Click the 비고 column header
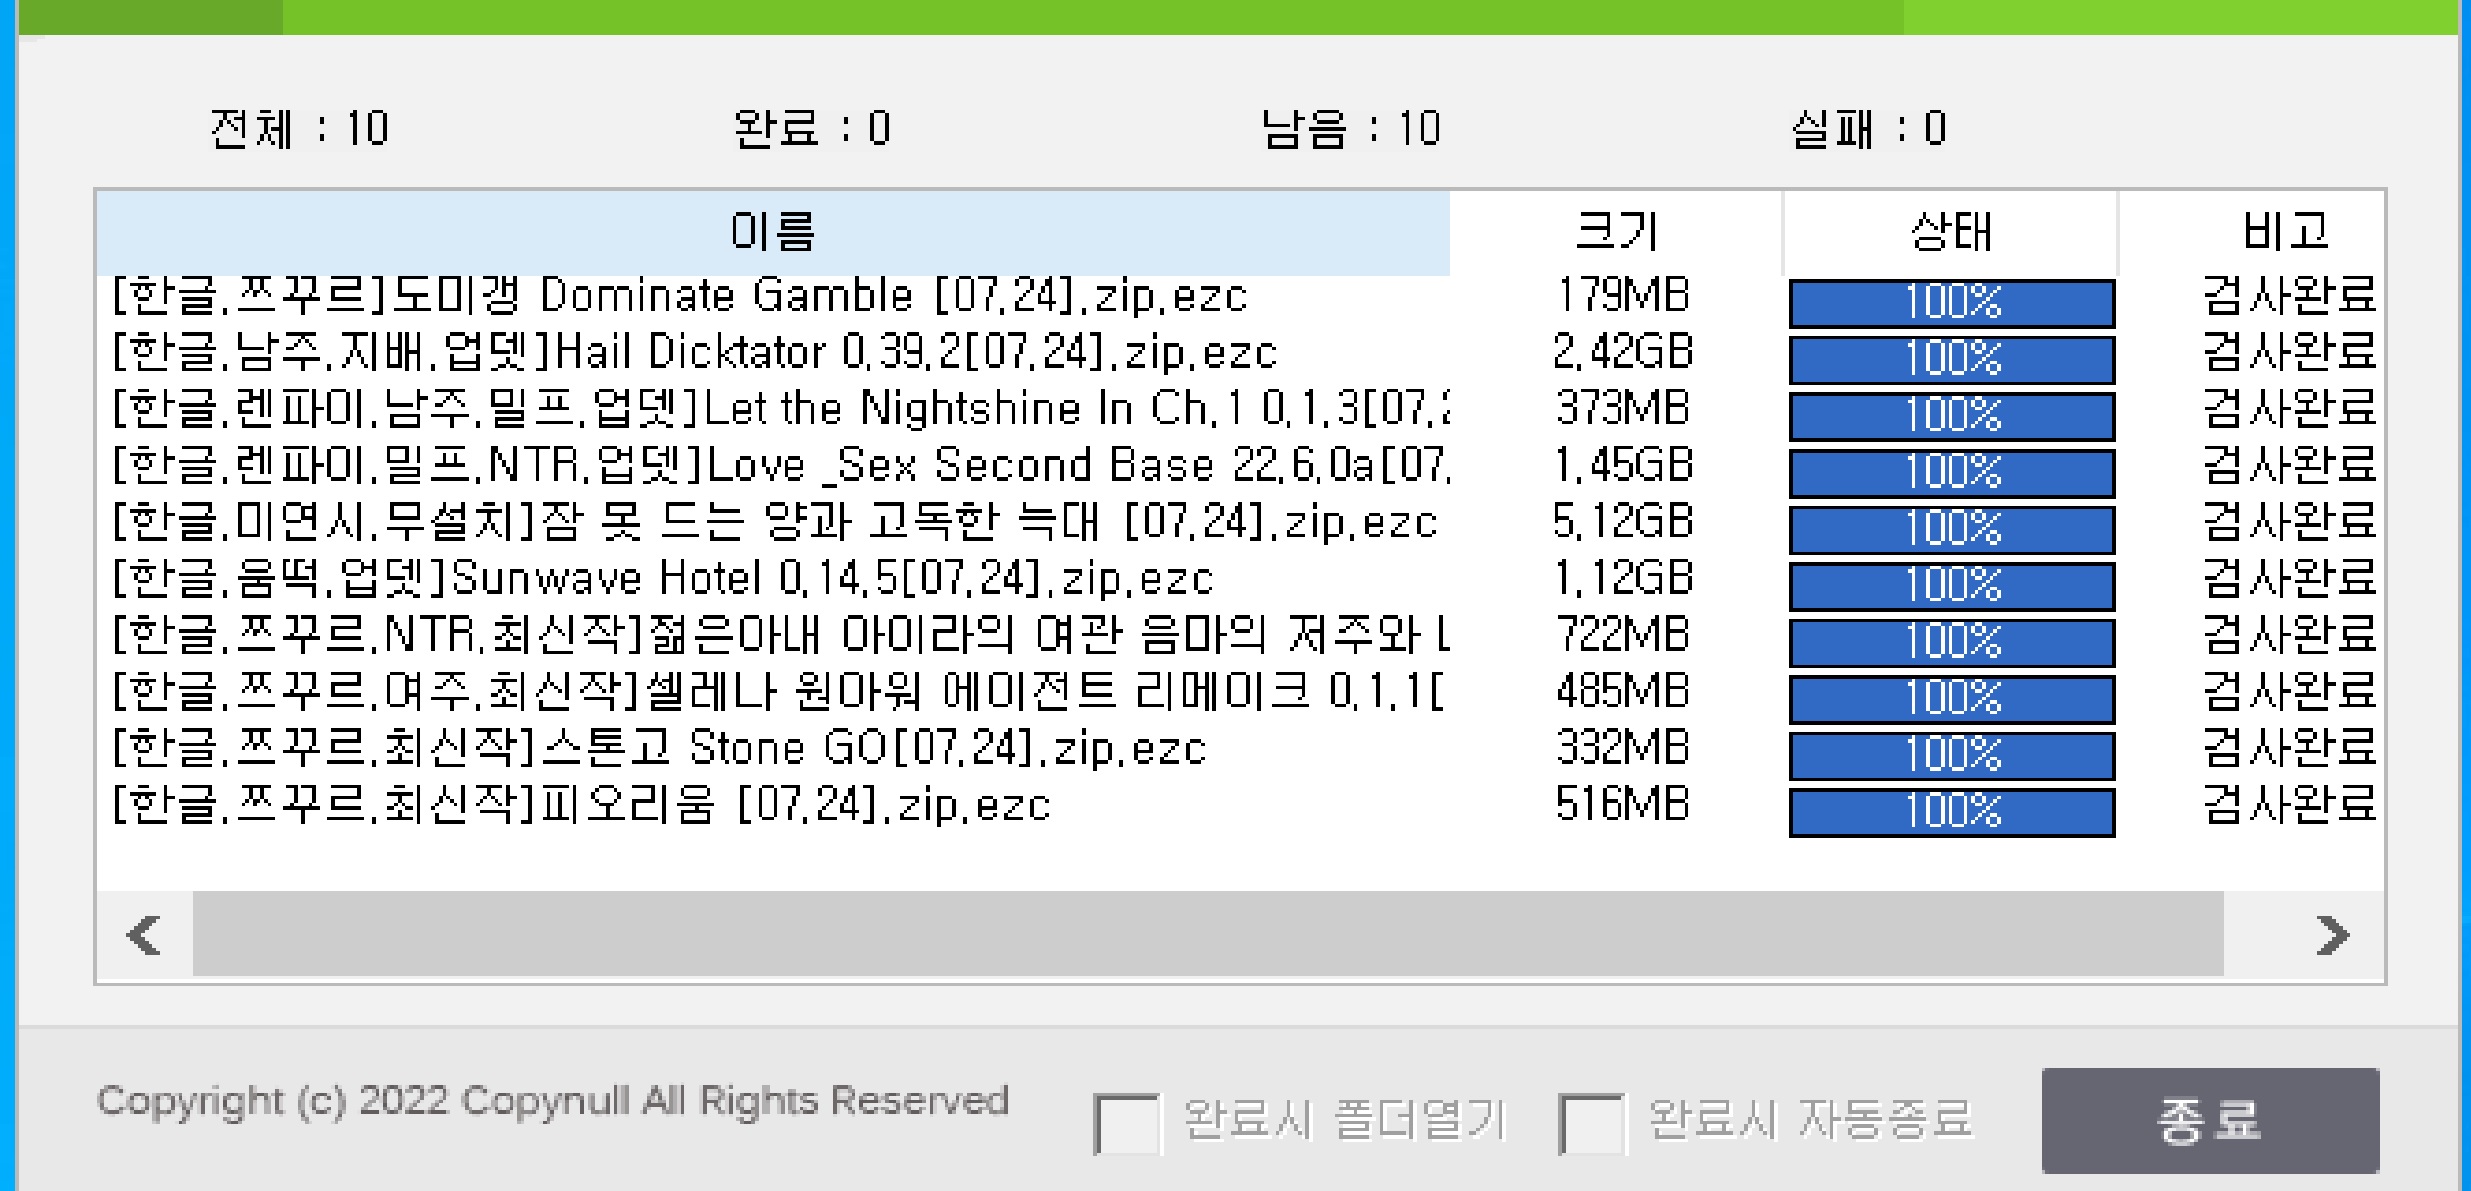The width and height of the screenshot is (2471, 1191). point(2285,232)
